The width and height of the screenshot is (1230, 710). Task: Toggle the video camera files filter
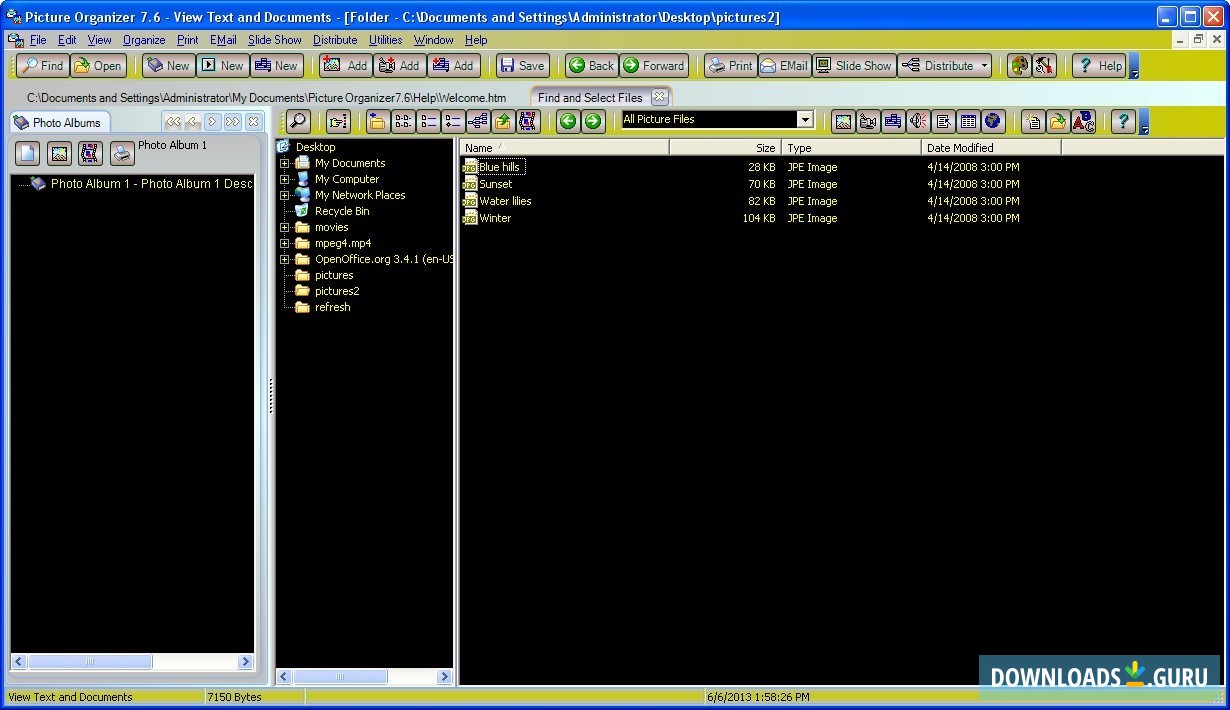(868, 121)
